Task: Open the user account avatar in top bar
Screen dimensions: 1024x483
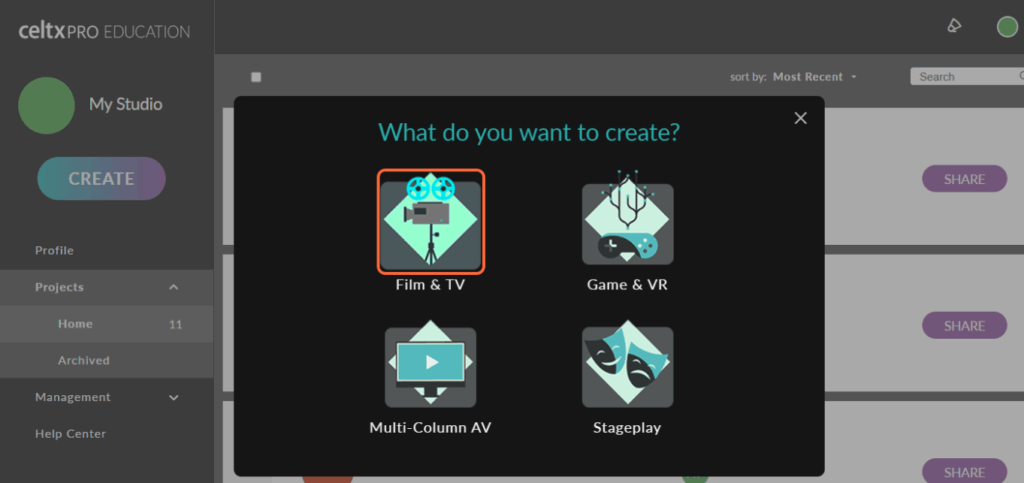Action: click(x=1007, y=27)
